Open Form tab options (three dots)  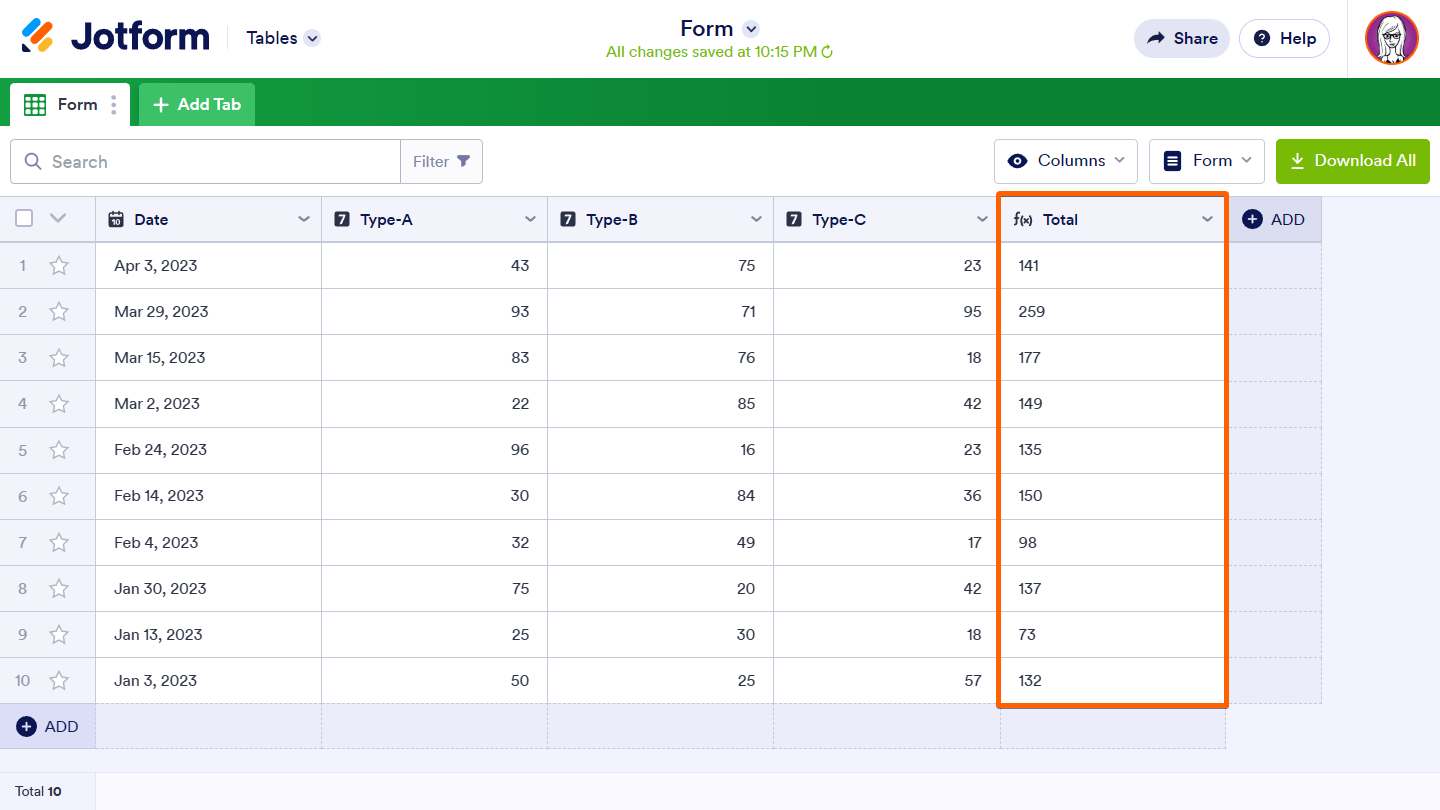(114, 105)
